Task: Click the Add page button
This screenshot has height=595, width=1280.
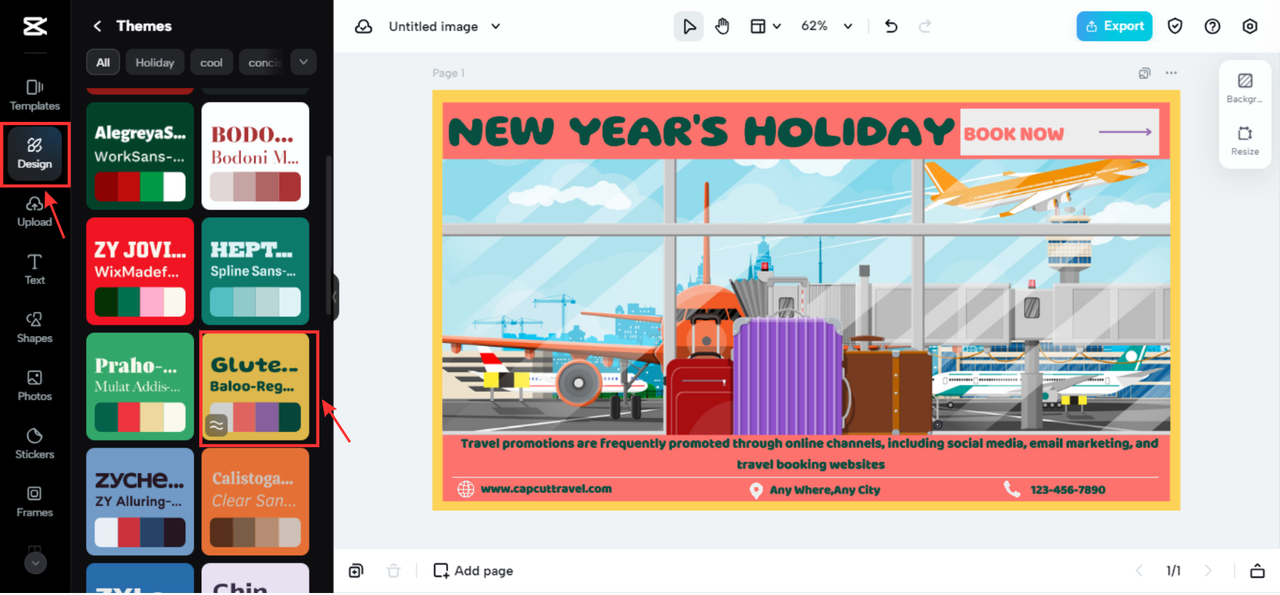Action: pyautogui.click(x=473, y=571)
